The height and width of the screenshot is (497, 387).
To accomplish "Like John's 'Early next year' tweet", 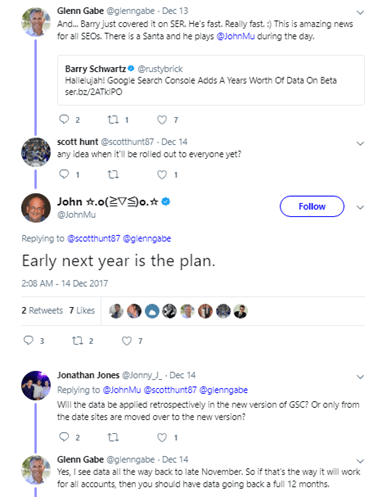I will [127, 341].
